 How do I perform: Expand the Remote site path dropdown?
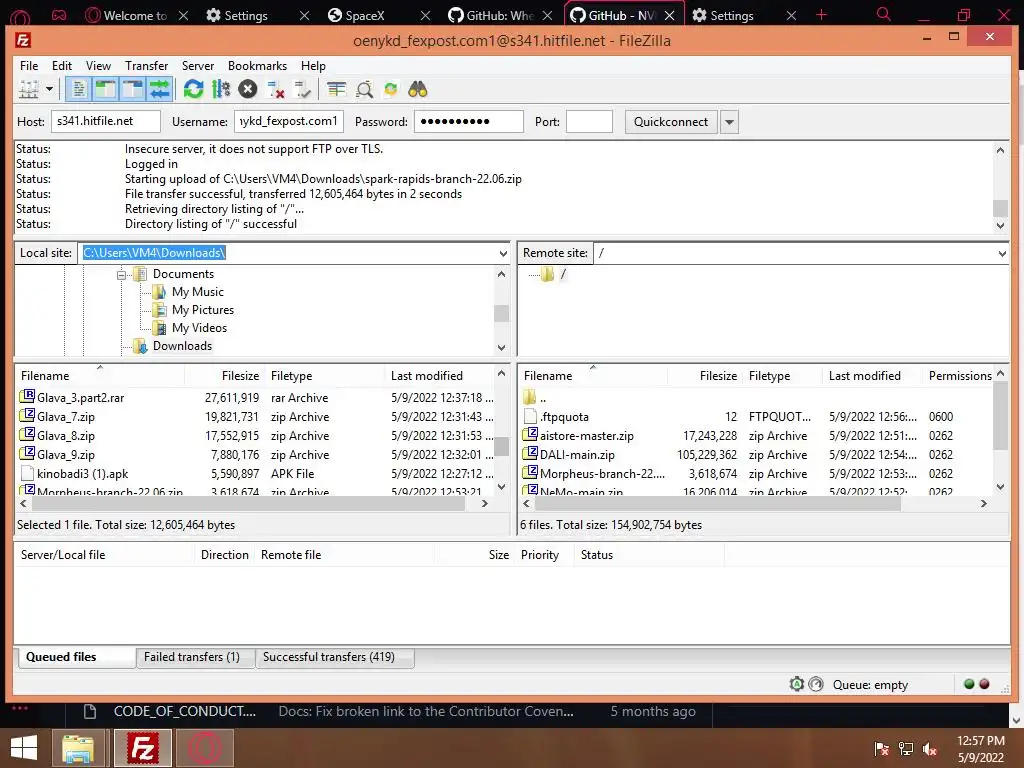point(1002,253)
